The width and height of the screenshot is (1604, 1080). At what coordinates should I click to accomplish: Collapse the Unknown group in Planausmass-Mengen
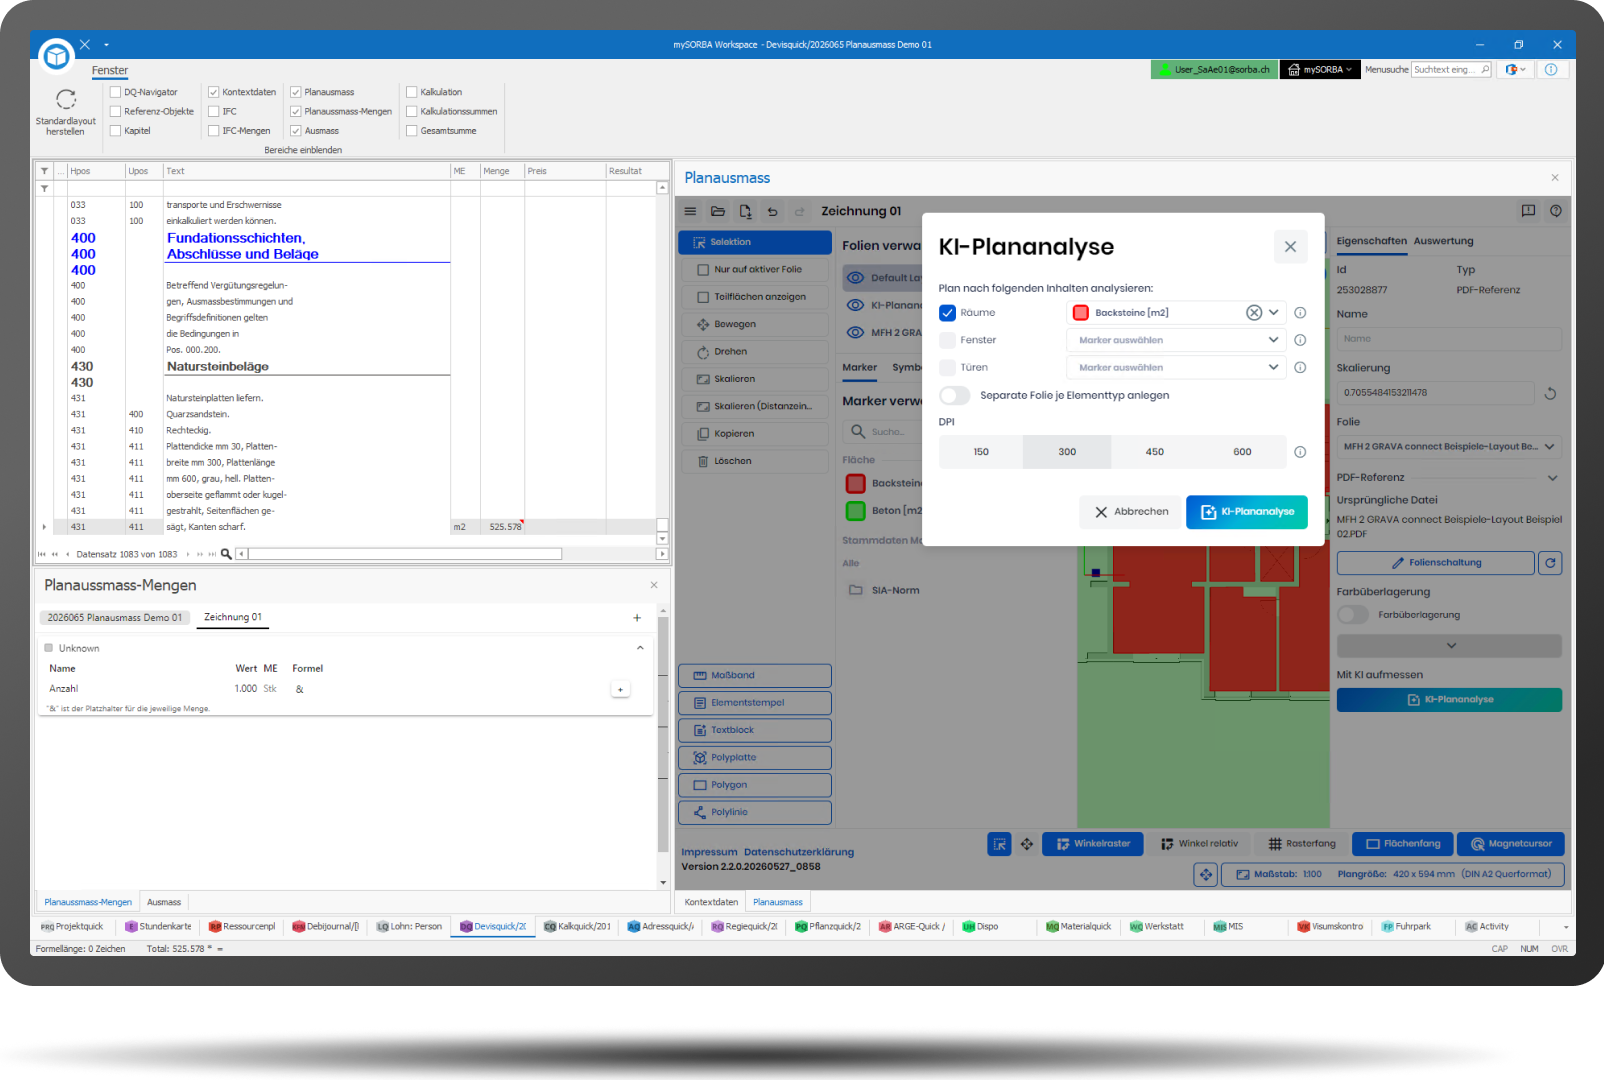tap(640, 648)
